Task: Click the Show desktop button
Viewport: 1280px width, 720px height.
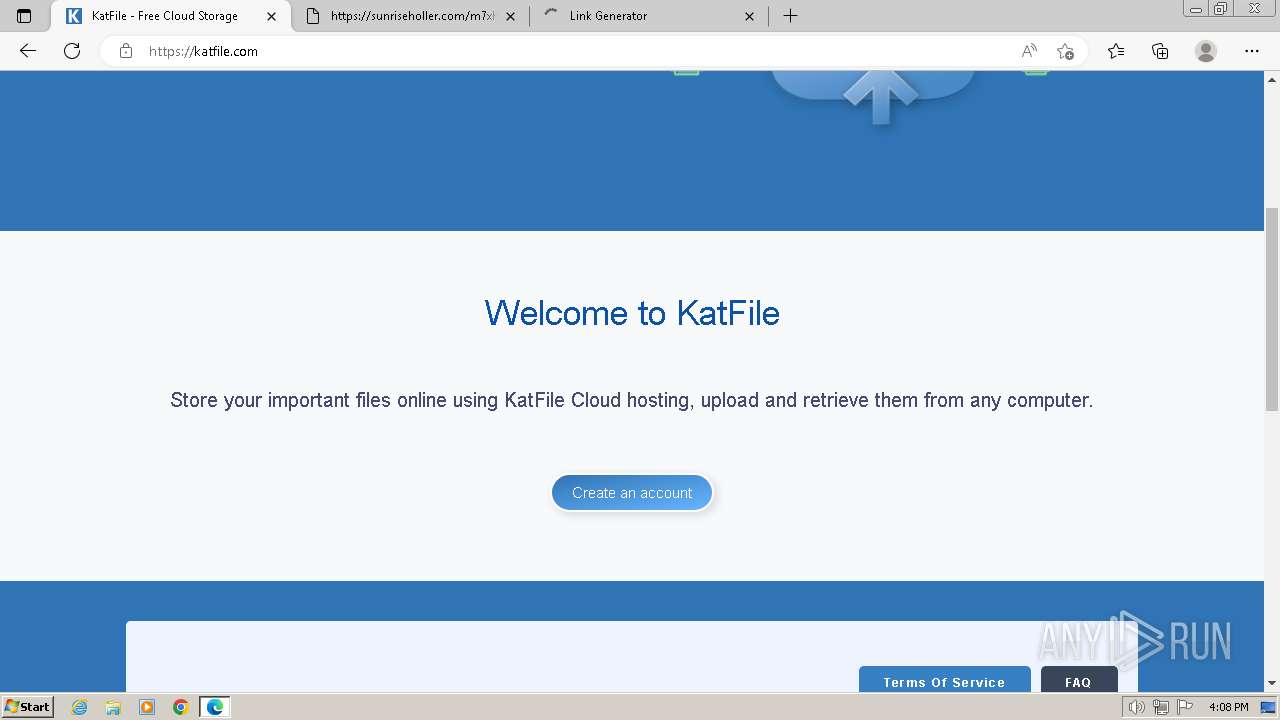Action: 1268,707
